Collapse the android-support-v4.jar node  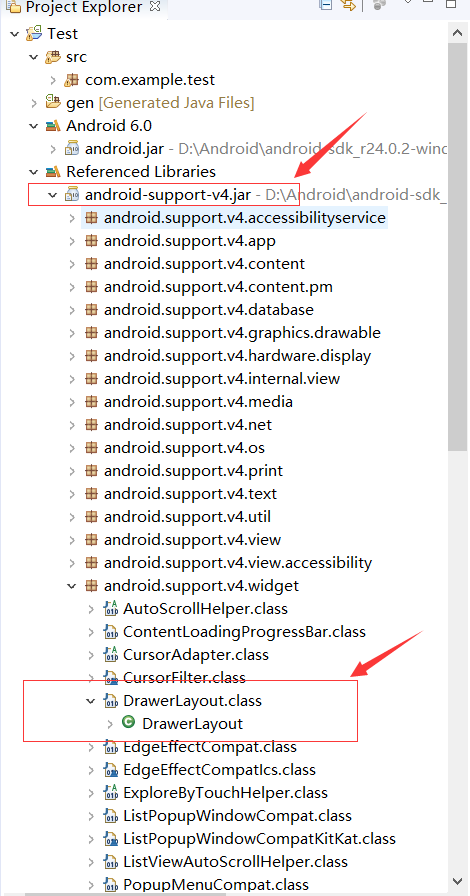coord(53,195)
